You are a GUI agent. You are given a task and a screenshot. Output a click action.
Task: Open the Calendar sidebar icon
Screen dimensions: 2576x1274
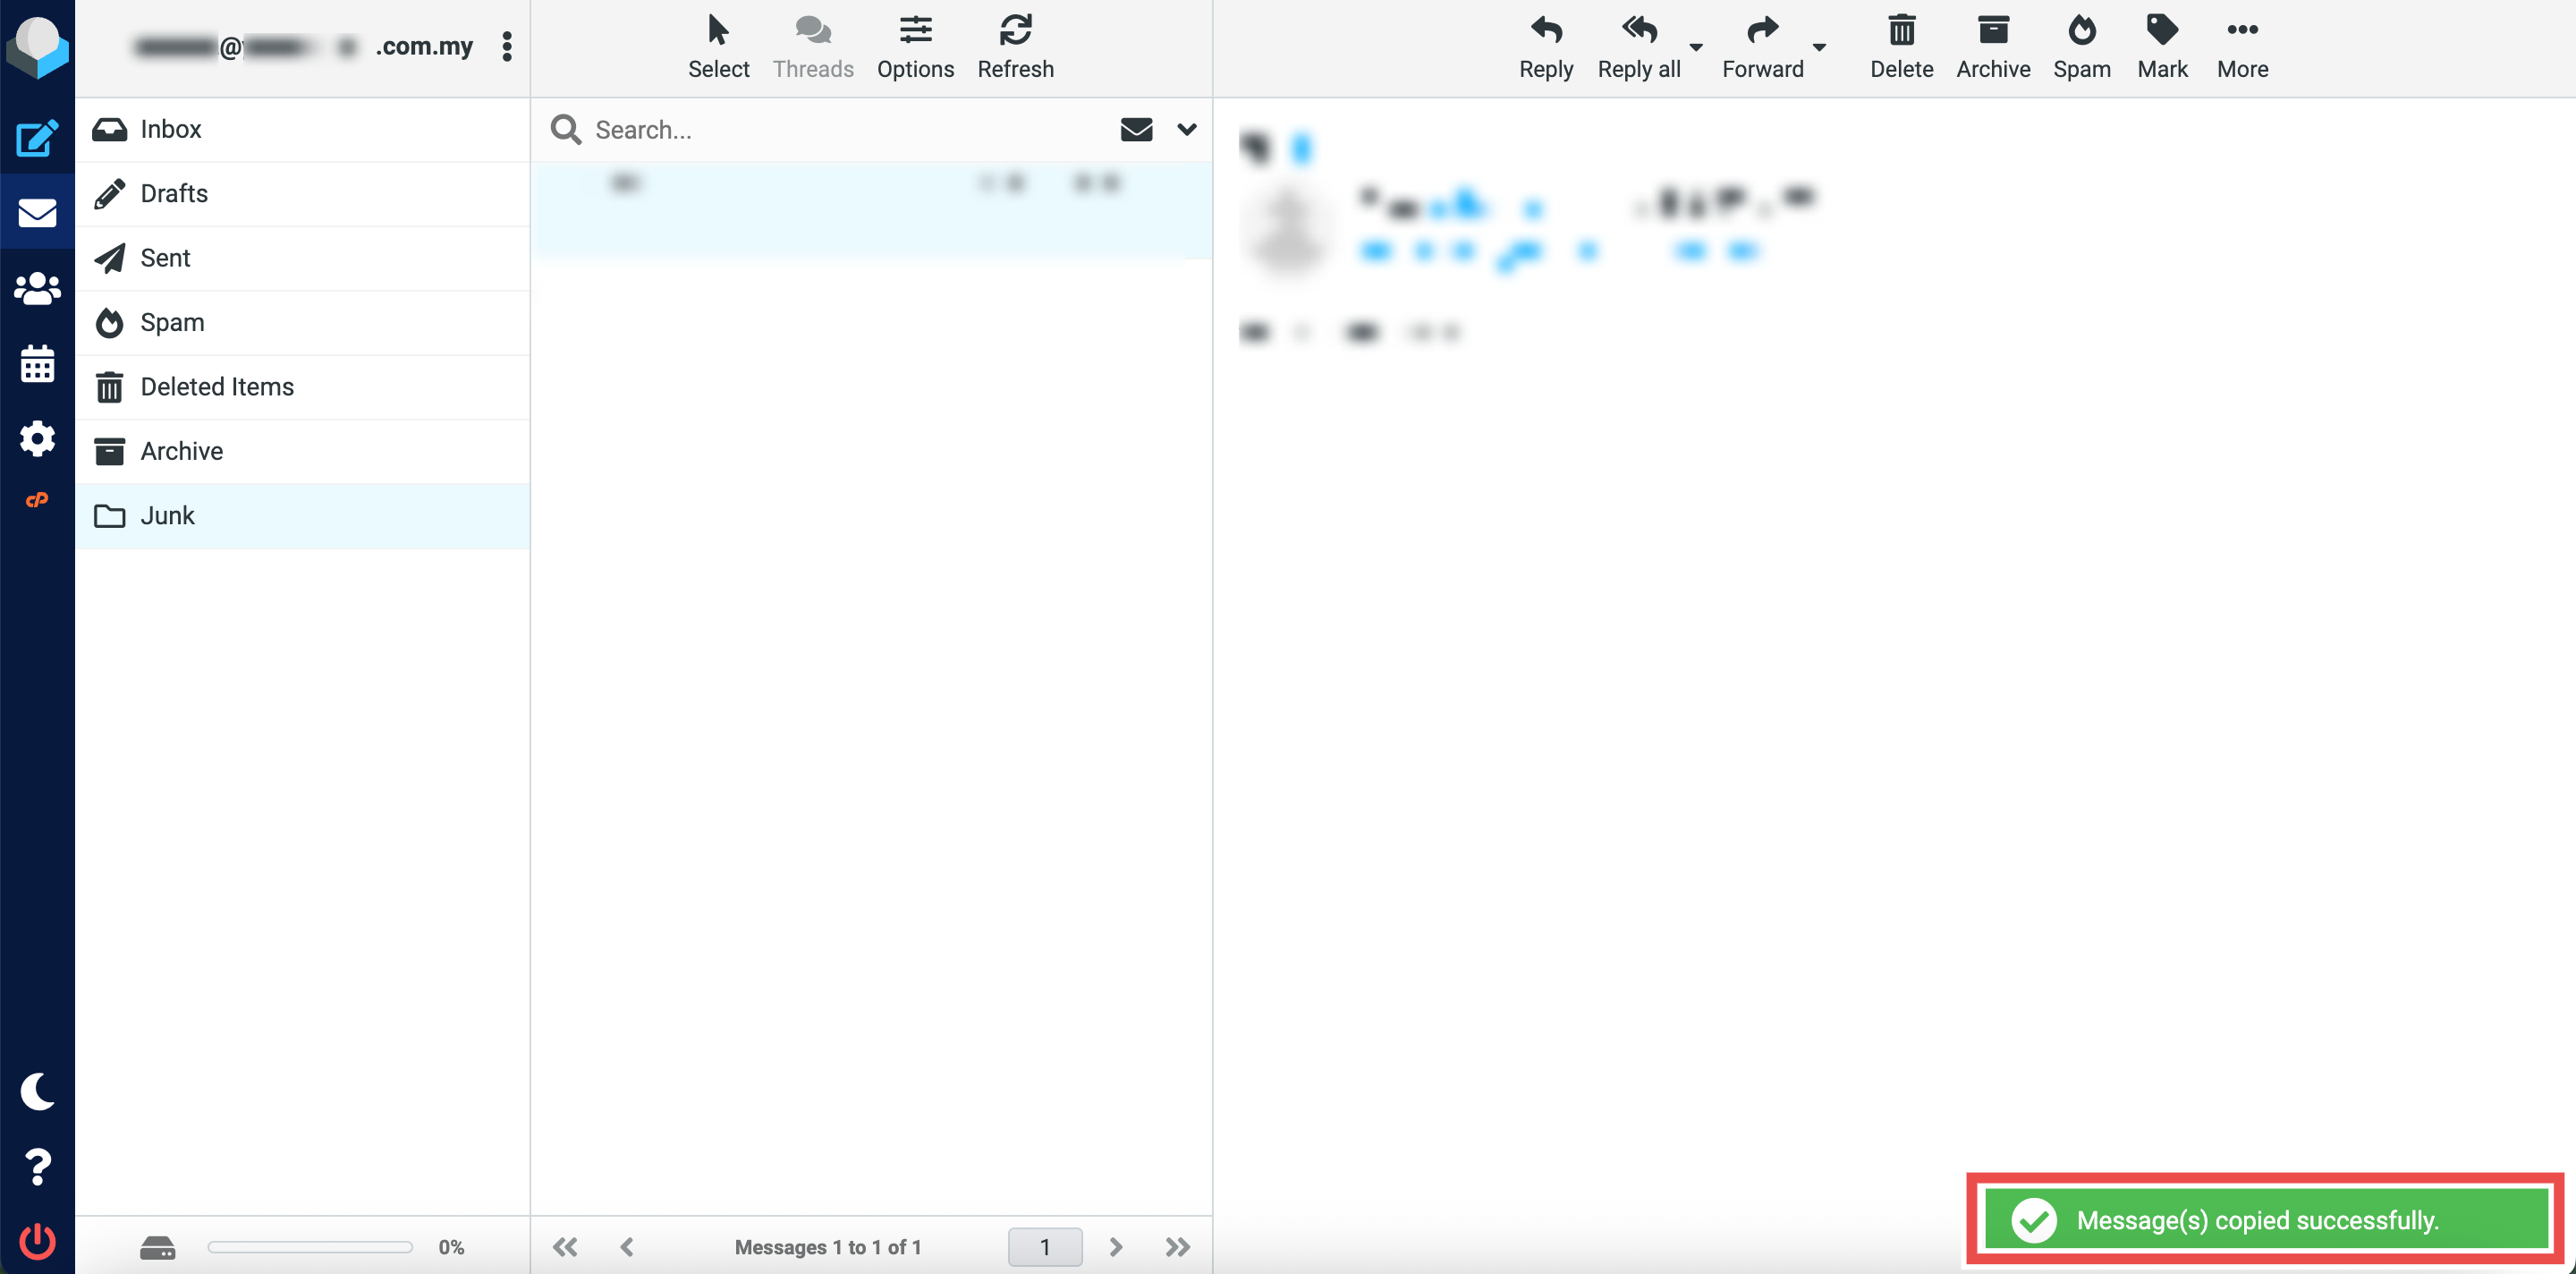[37, 364]
